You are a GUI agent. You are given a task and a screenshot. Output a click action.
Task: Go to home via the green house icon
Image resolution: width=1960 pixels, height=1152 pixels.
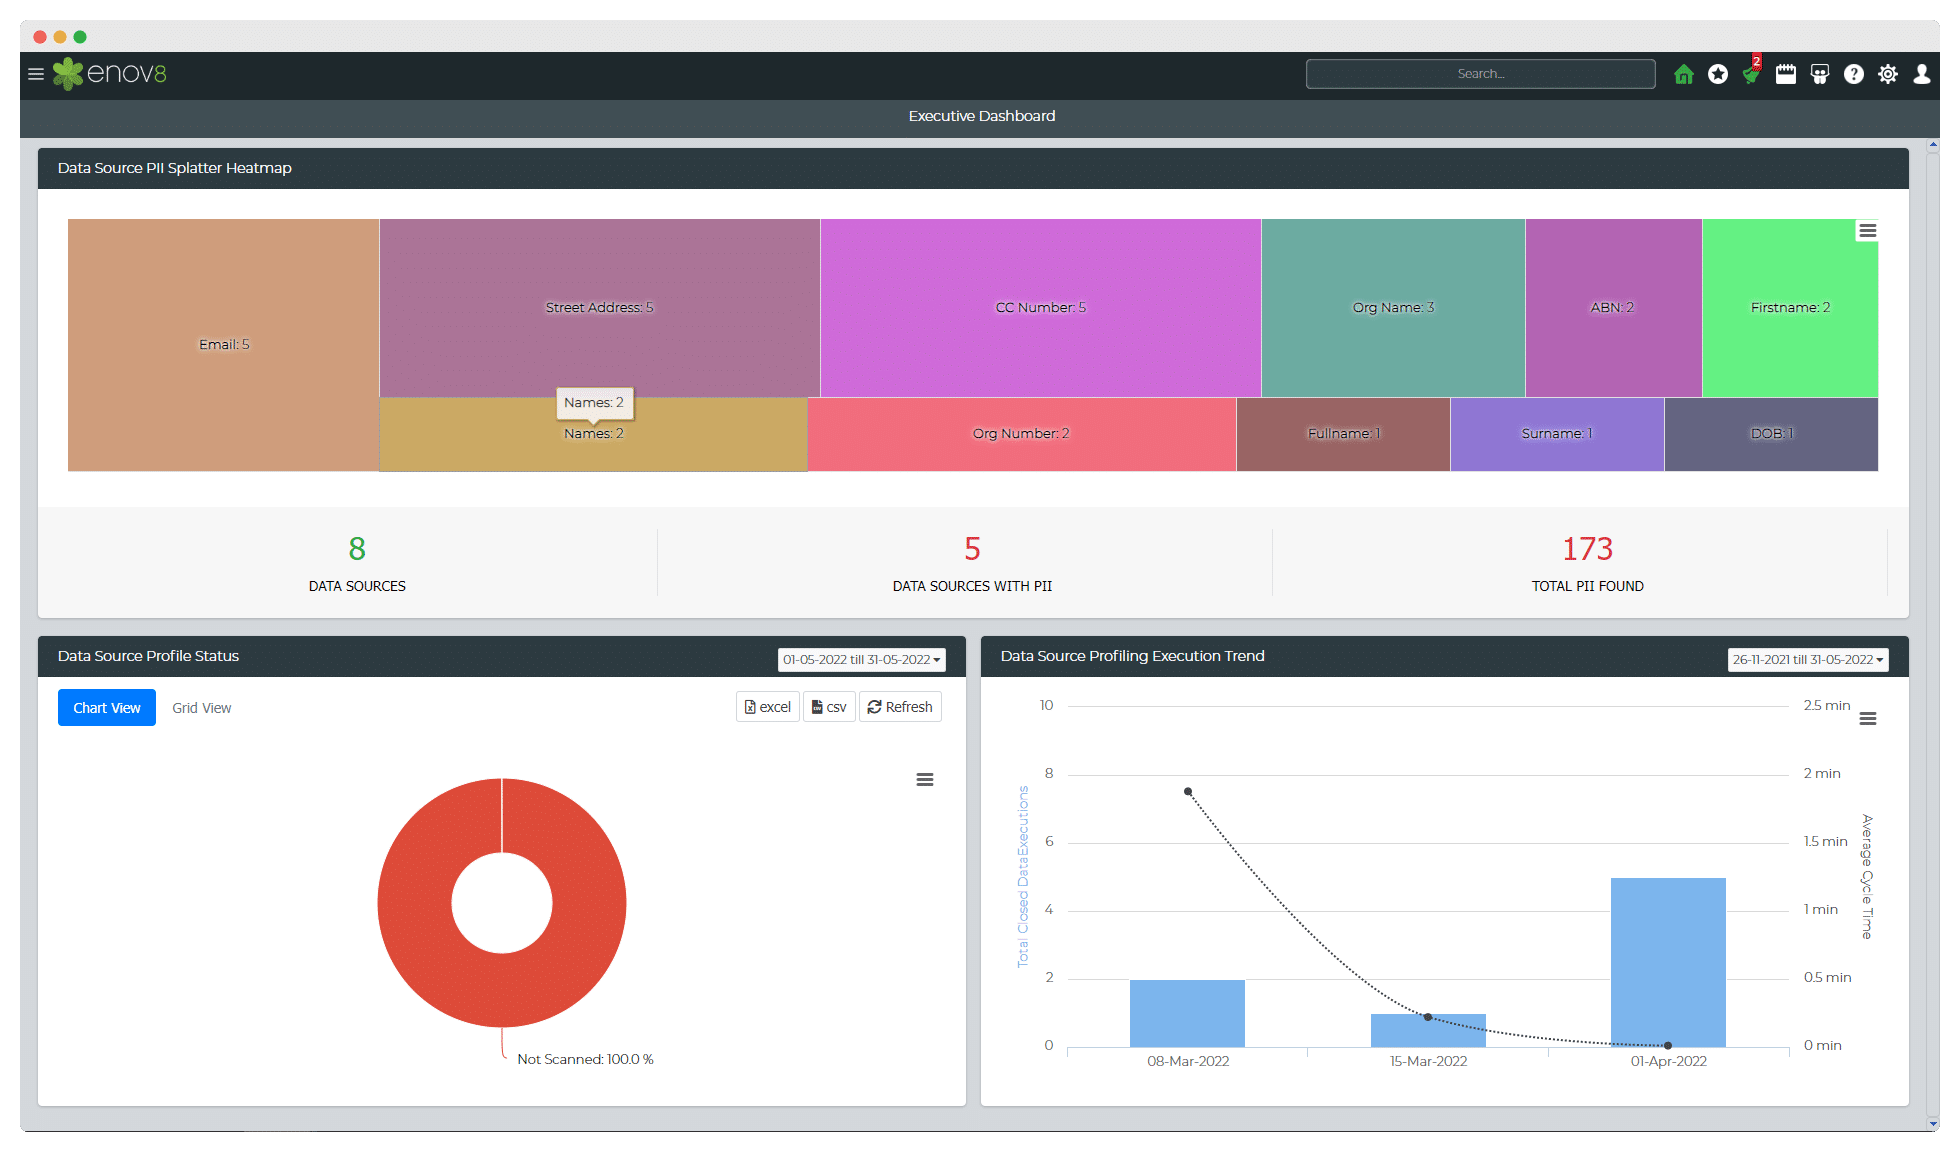pyautogui.click(x=1684, y=74)
